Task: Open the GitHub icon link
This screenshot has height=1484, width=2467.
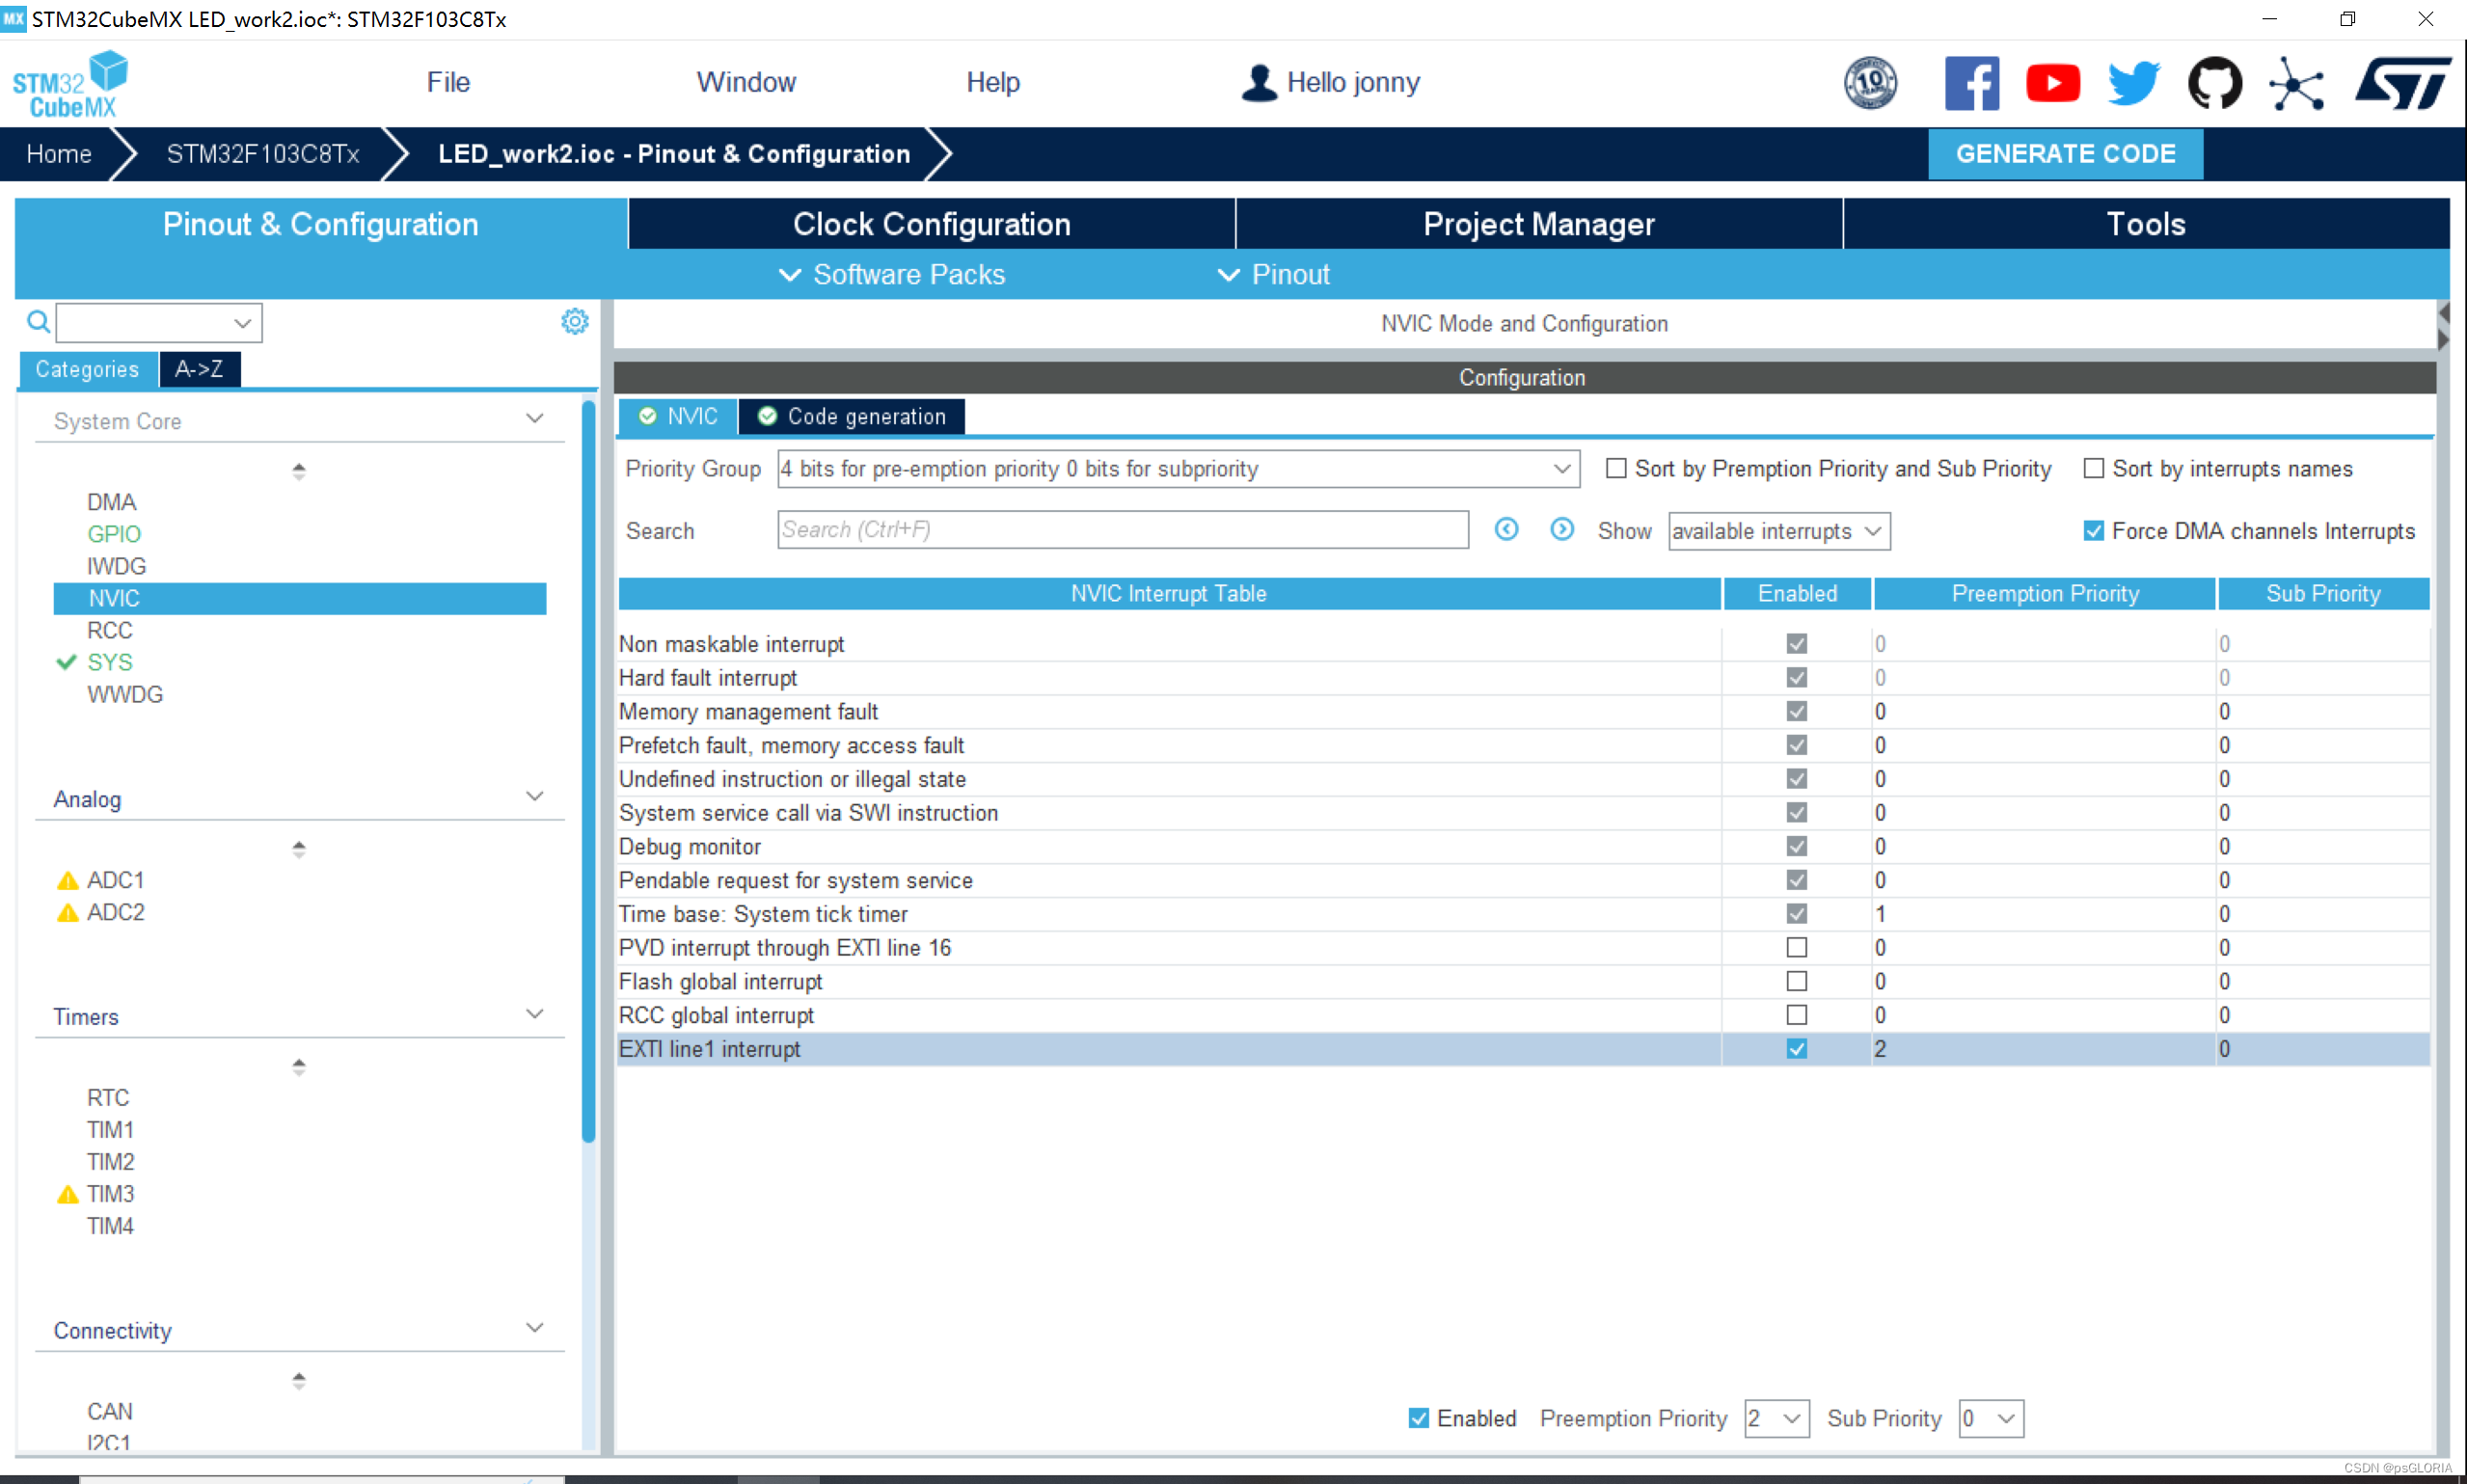Action: (2214, 83)
